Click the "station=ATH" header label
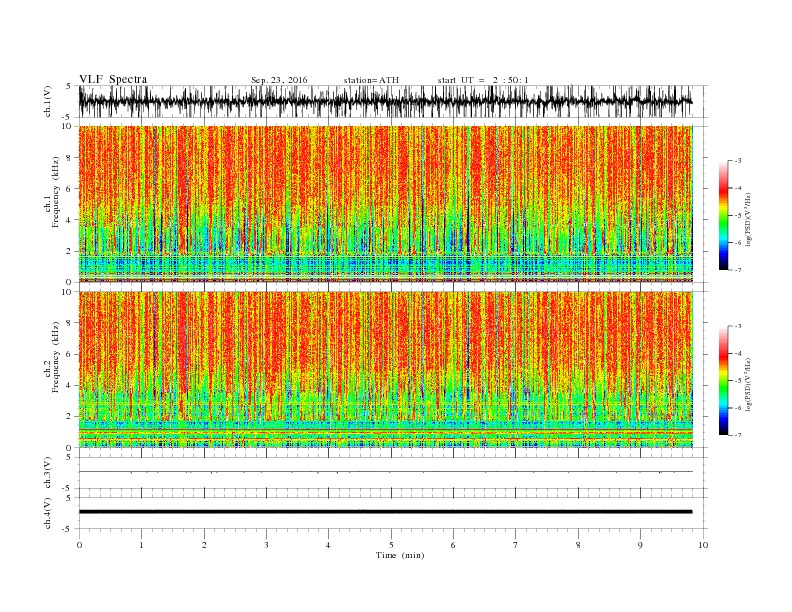792x612 pixels. (371, 80)
